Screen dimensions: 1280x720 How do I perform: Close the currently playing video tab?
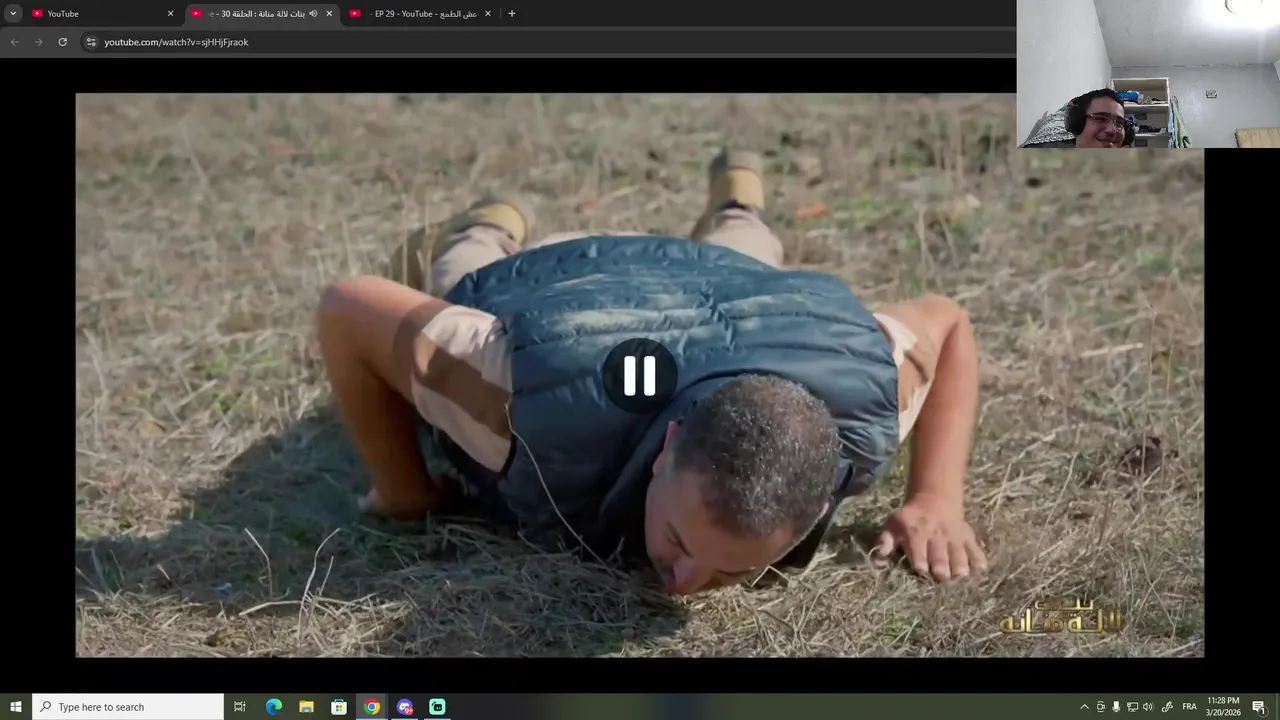(329, 14)
